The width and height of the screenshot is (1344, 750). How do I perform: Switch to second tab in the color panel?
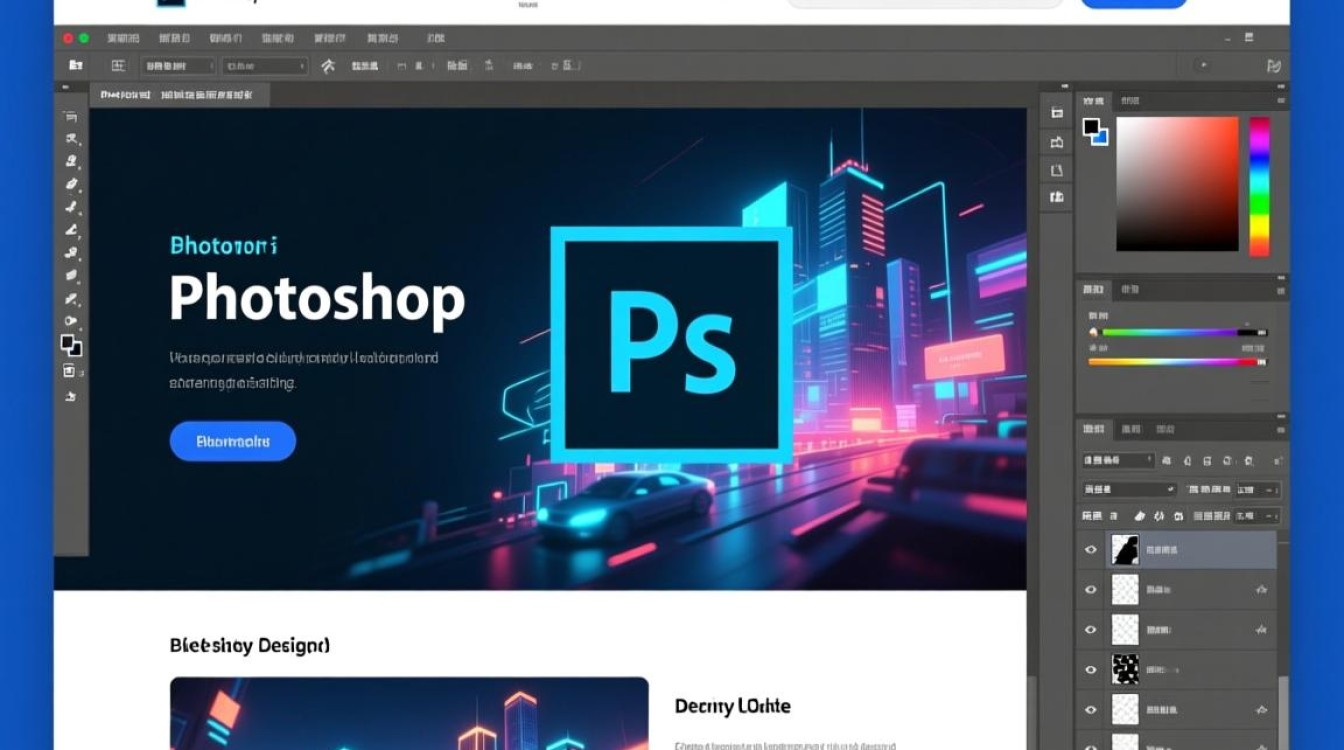(1130, 101)
